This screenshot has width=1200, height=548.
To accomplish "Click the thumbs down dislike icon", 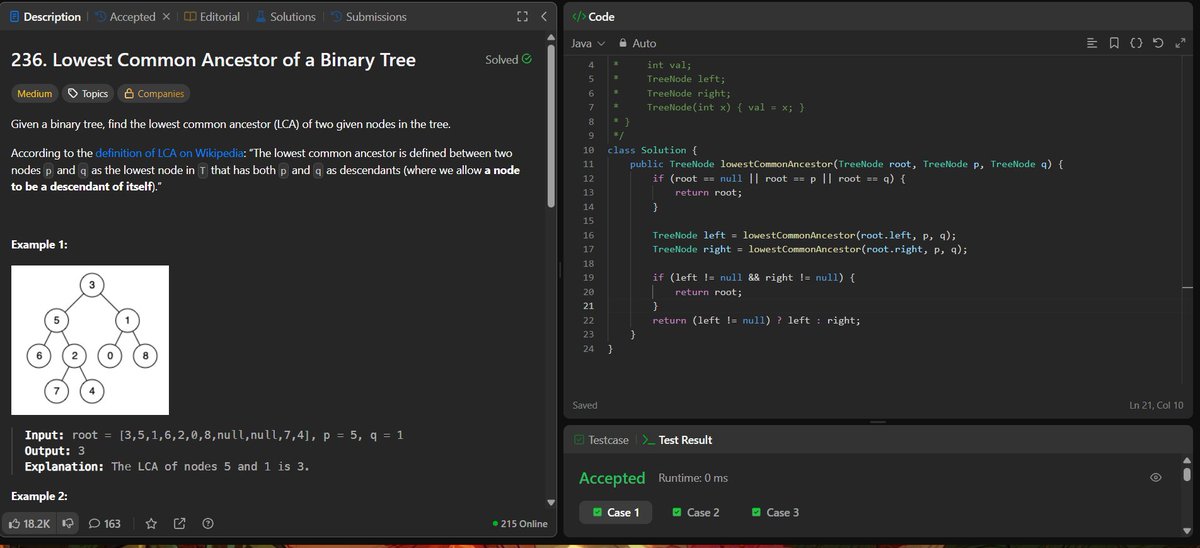I will coord(68,523).
